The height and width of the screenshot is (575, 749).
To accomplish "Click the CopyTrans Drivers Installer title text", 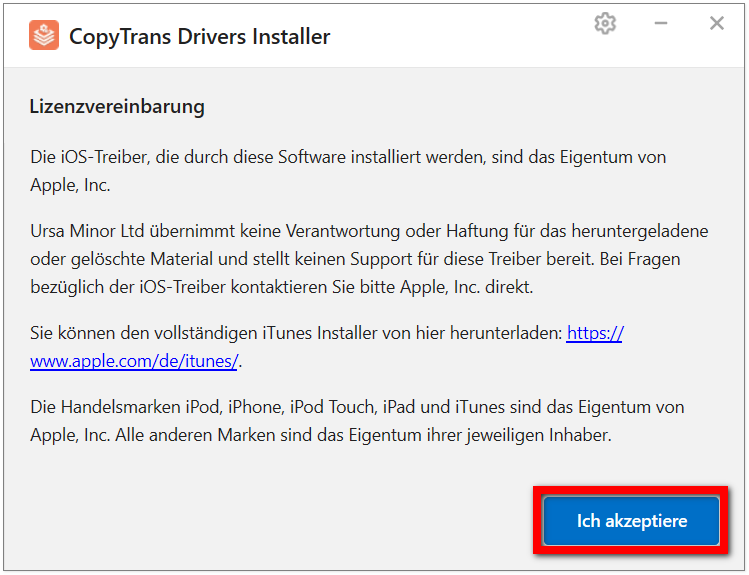I will click(200, 36).
